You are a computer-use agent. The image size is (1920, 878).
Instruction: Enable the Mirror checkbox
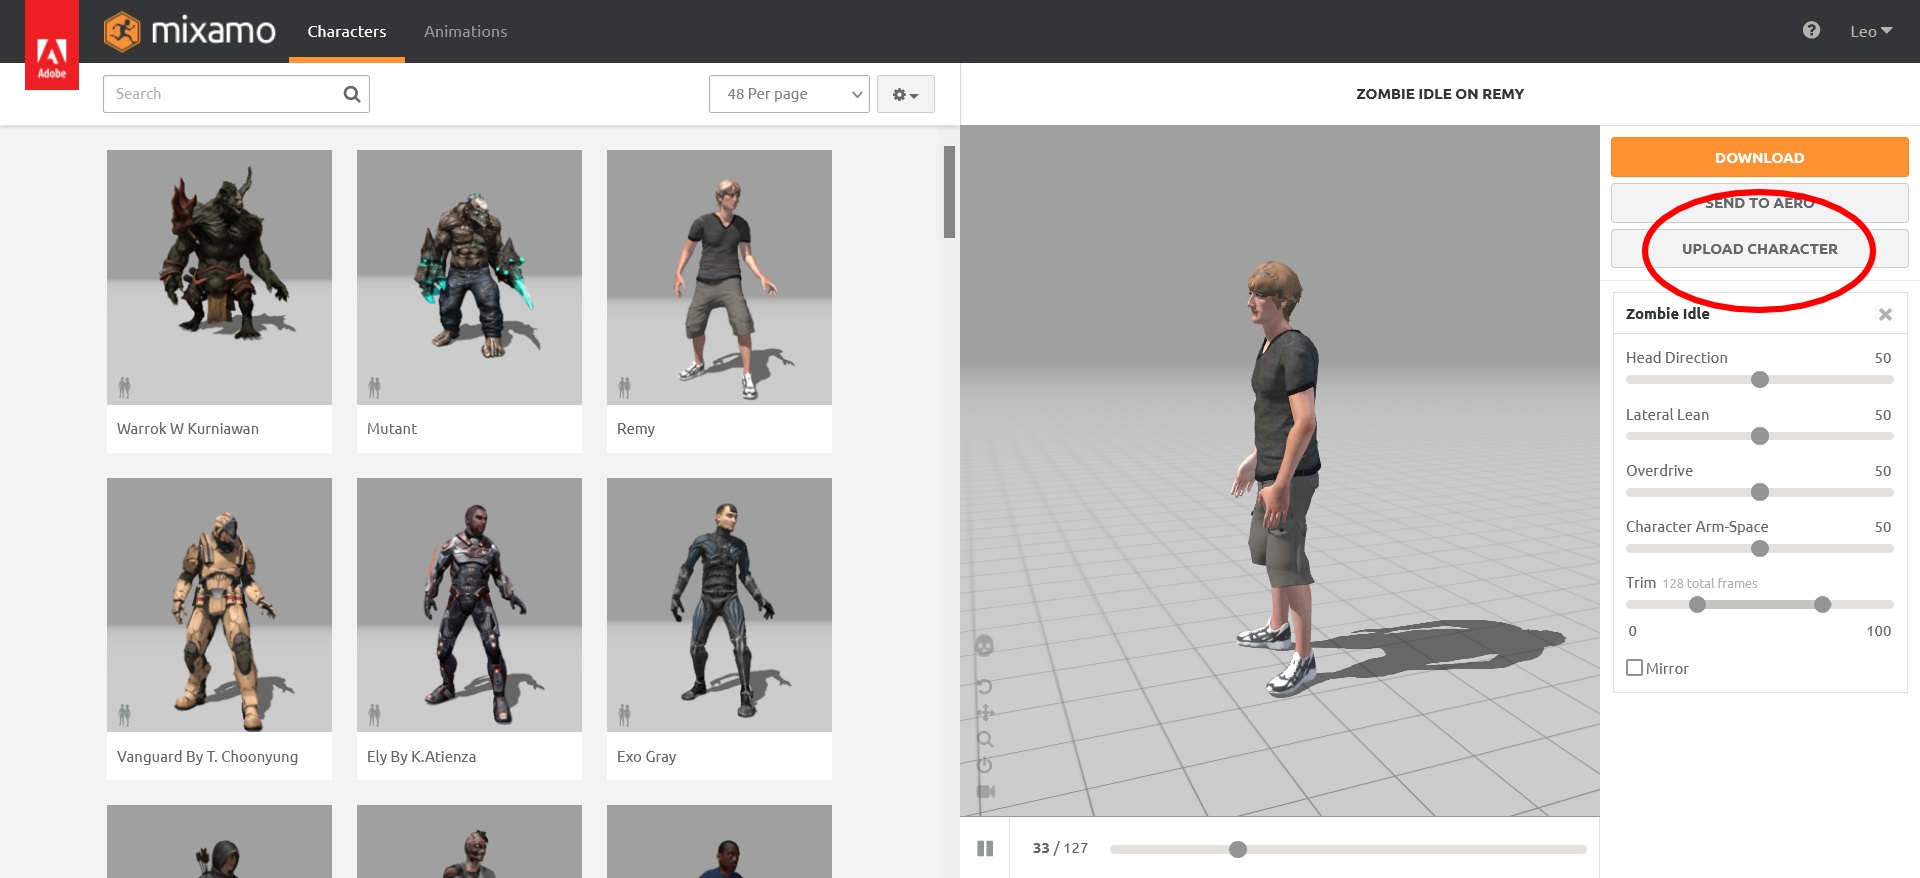click(x=1634, y=668)
